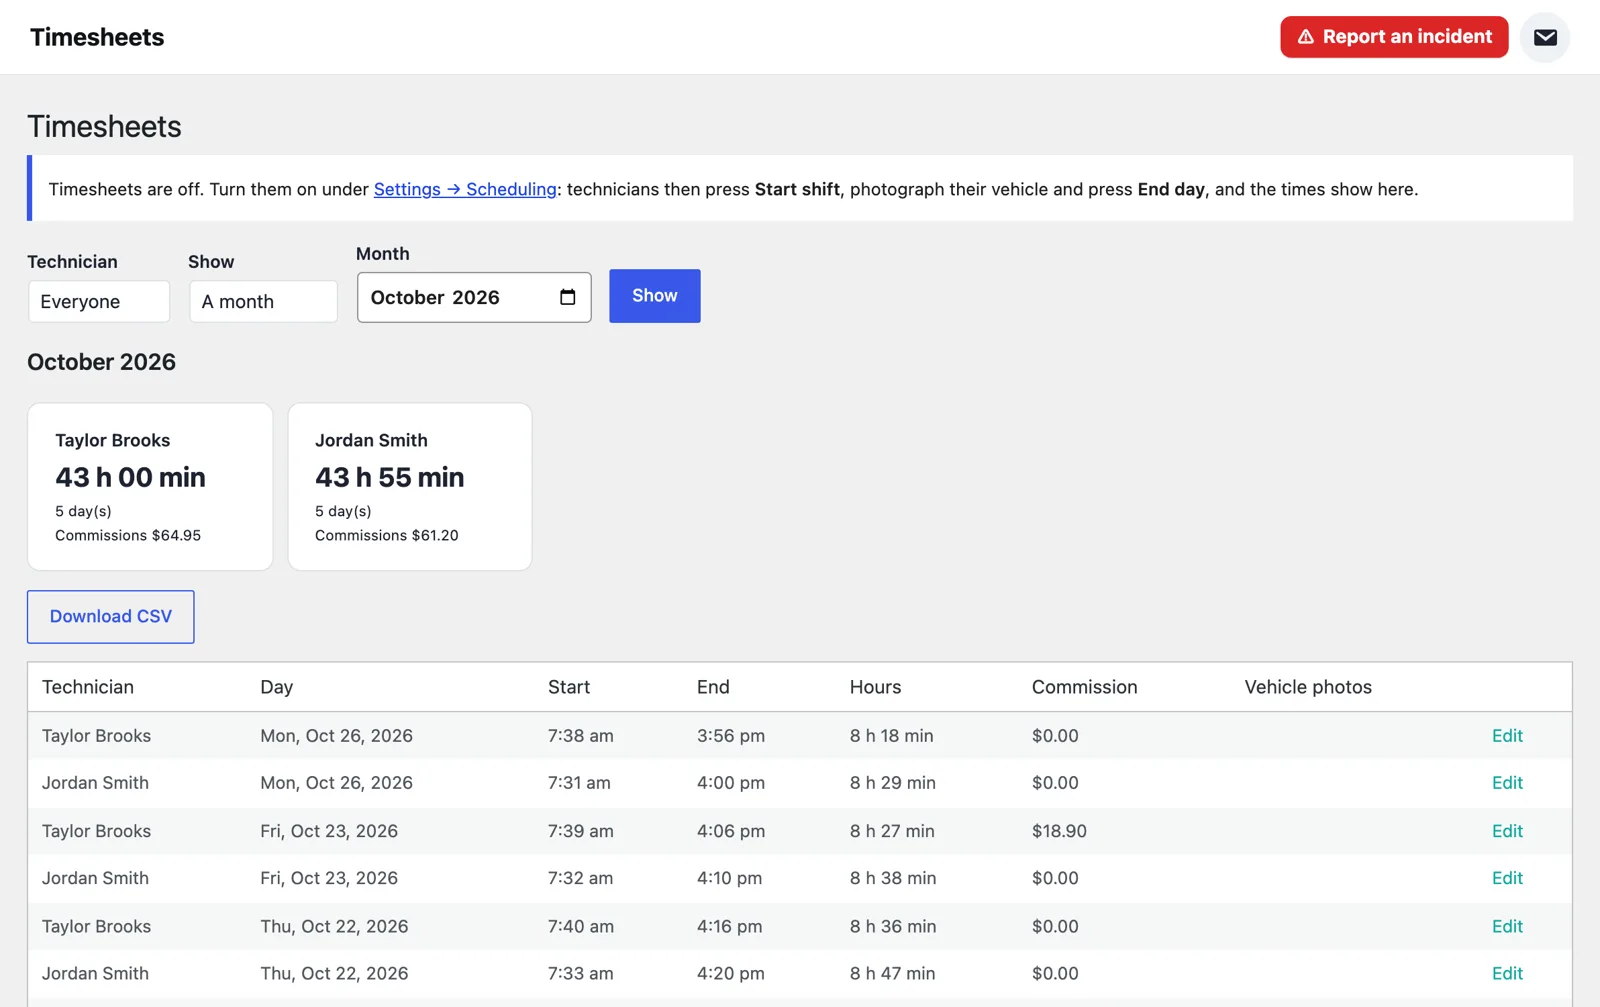Click the '$18.90' commission cell
Image resolution: width=1600 pixels, height=1007 pixels.
[1059, 831]
